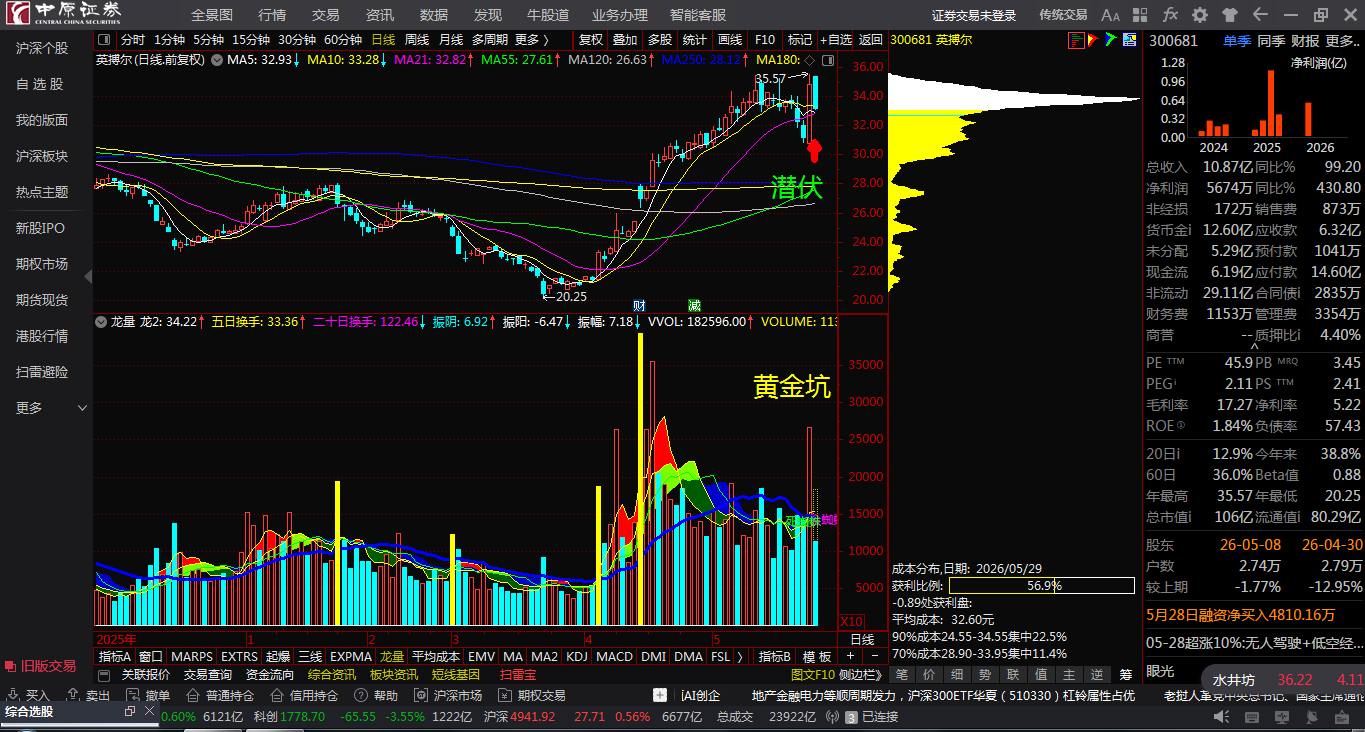This screenshot has width=1365, height=732.
Task: Toggle the 侧边栏 sidebar visibility
Action: [861, 675]
